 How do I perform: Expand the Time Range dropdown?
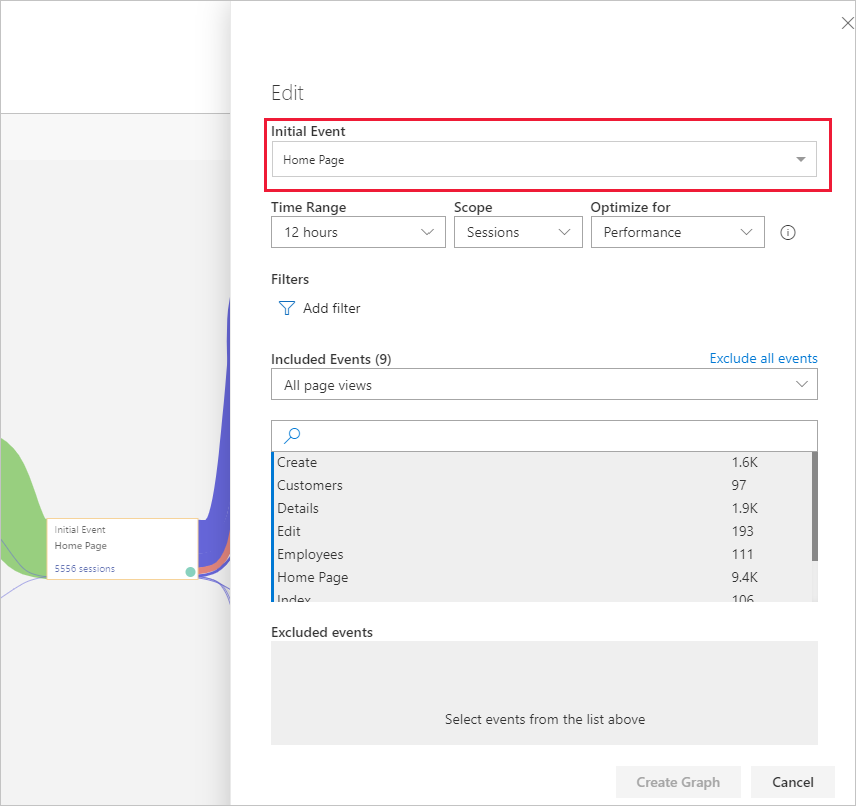(358, 232)
